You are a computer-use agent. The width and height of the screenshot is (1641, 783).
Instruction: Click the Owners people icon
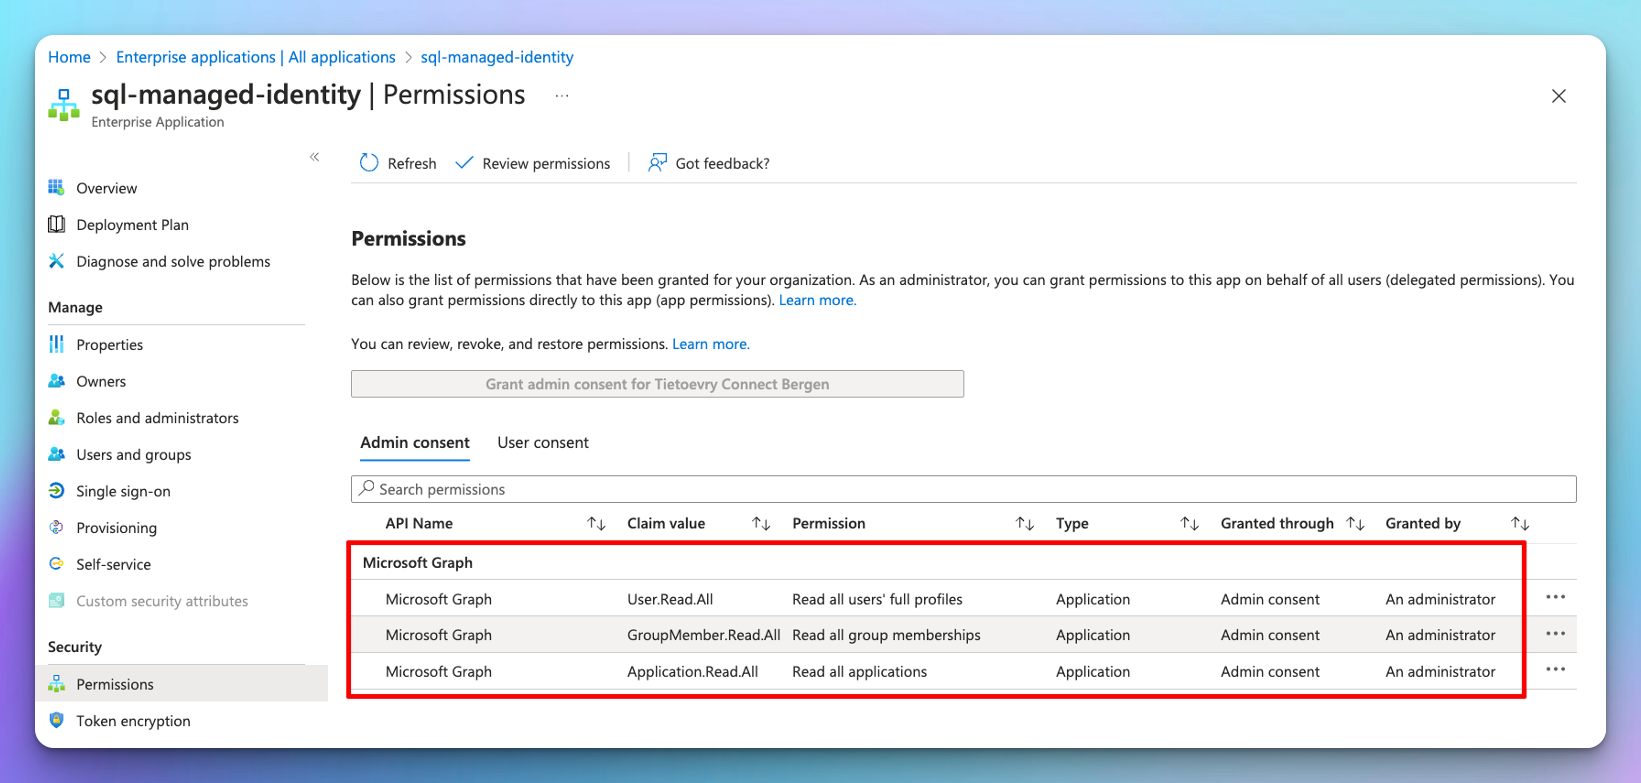click(x=57, y=381)
